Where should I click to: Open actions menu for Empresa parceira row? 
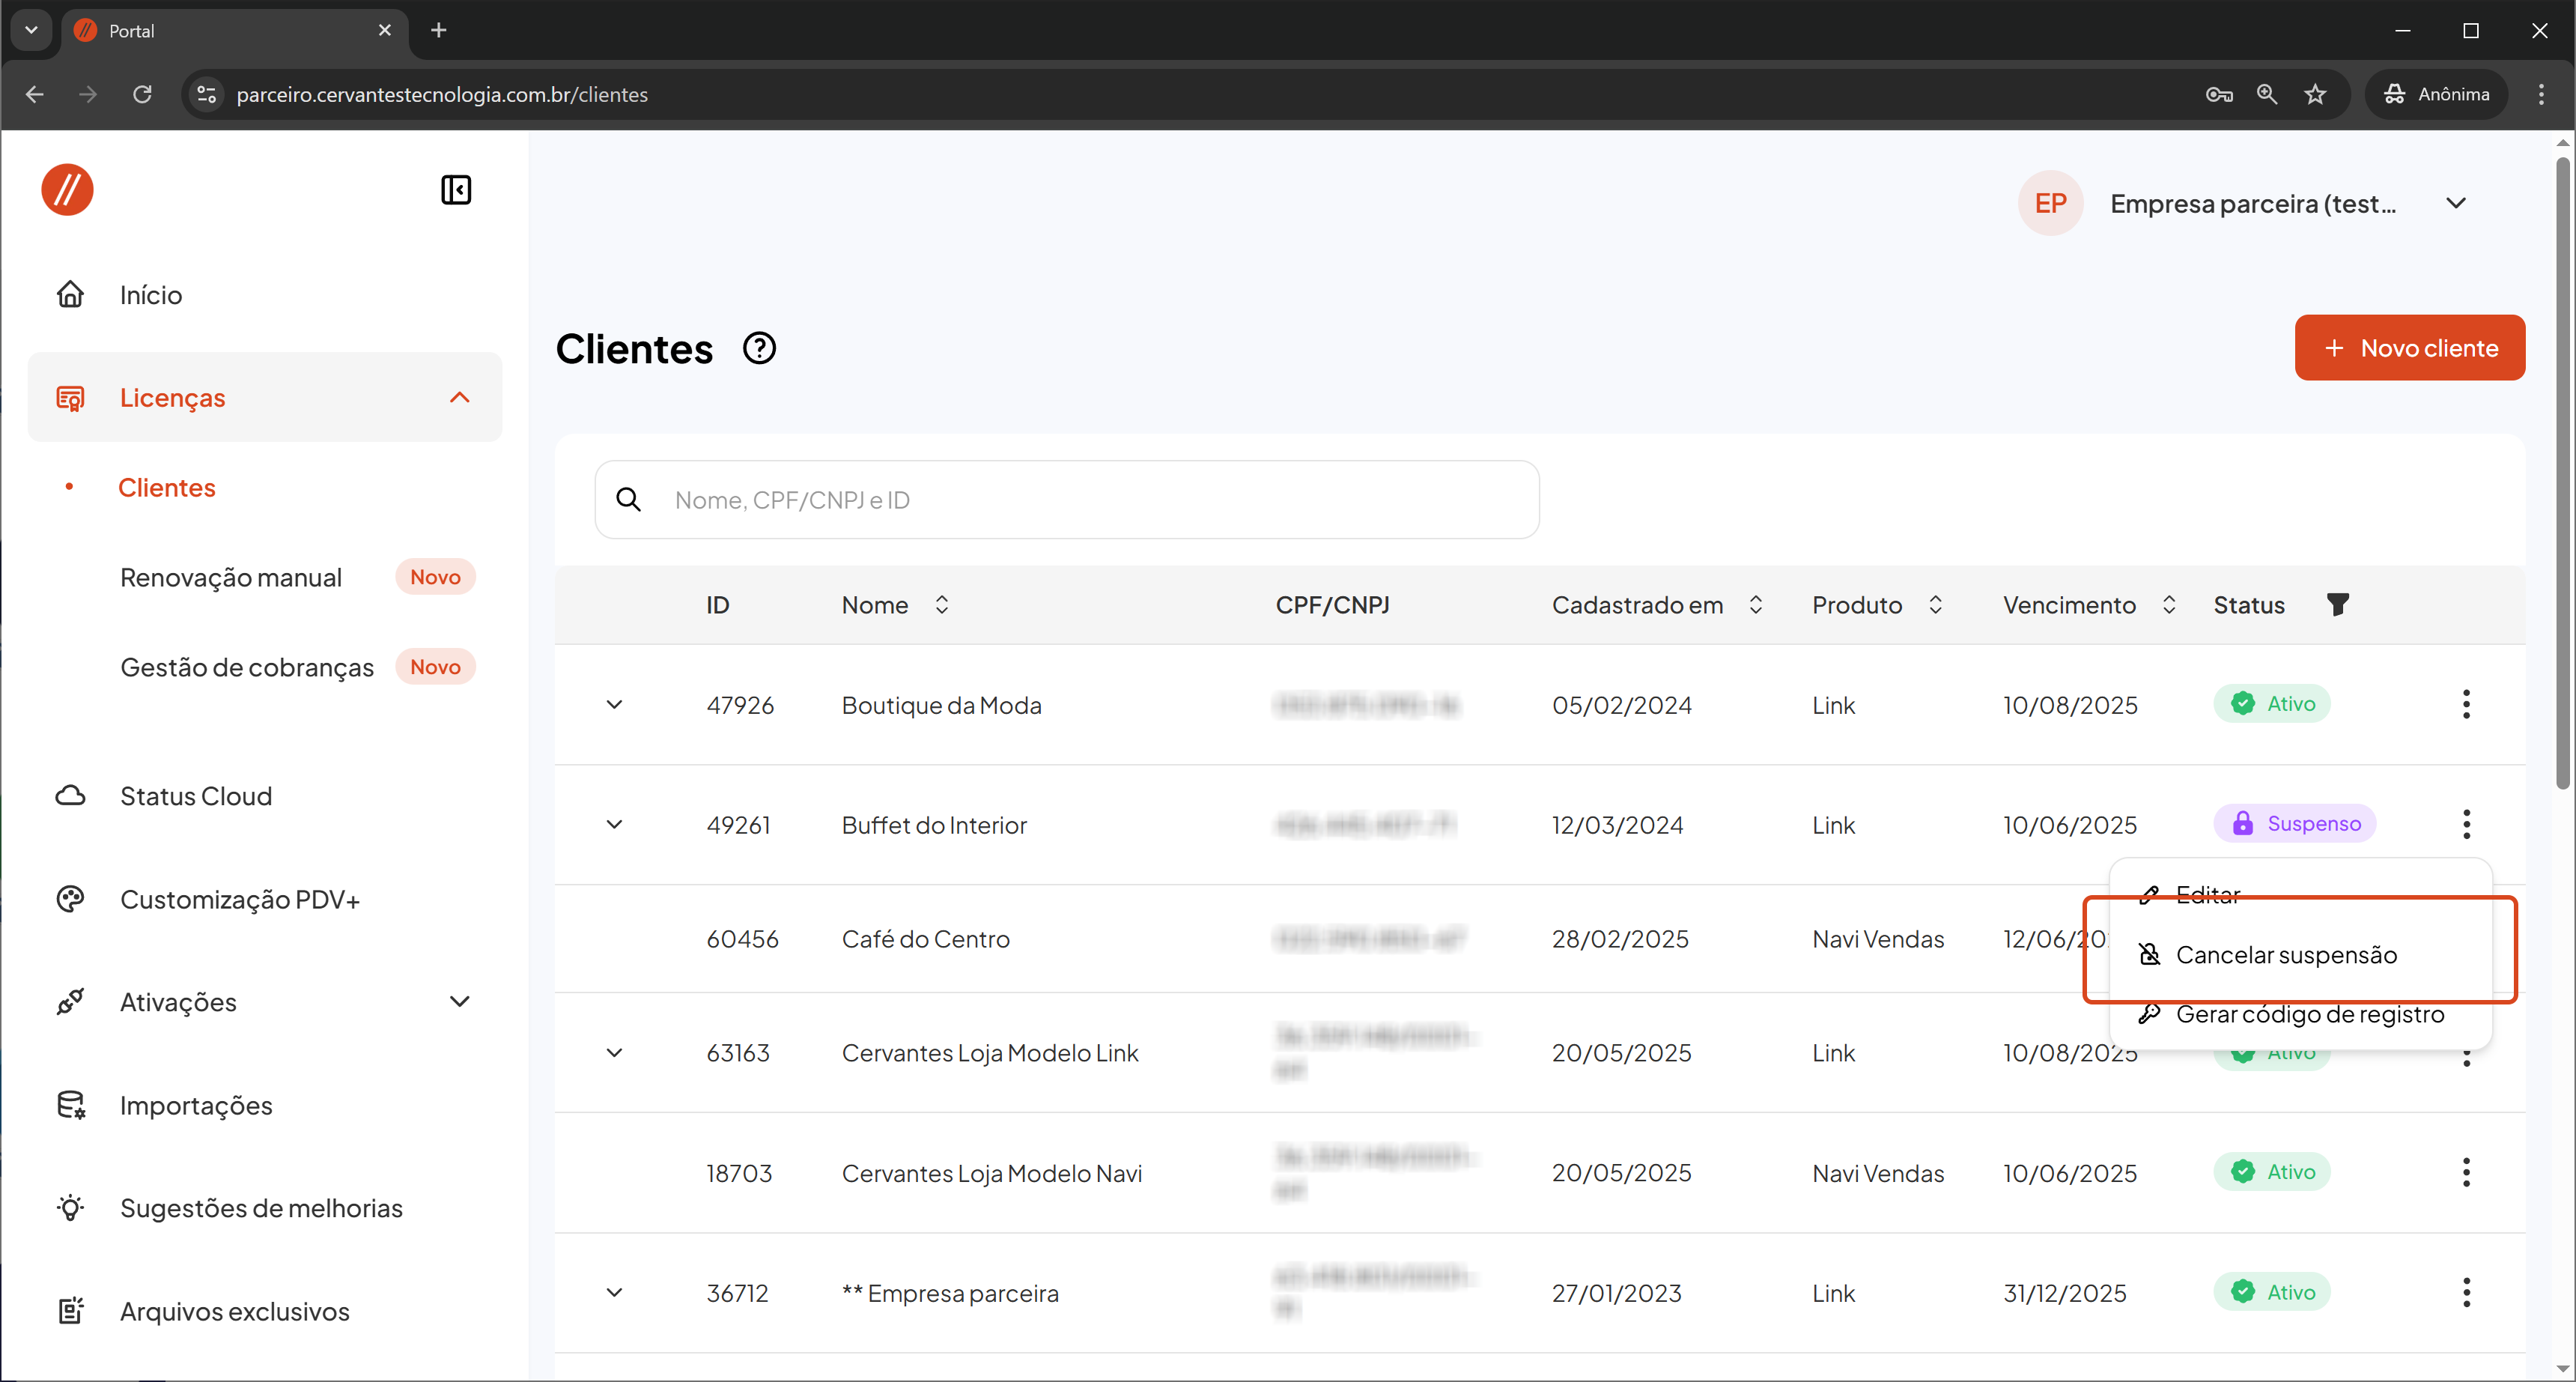(2466, 1292)
